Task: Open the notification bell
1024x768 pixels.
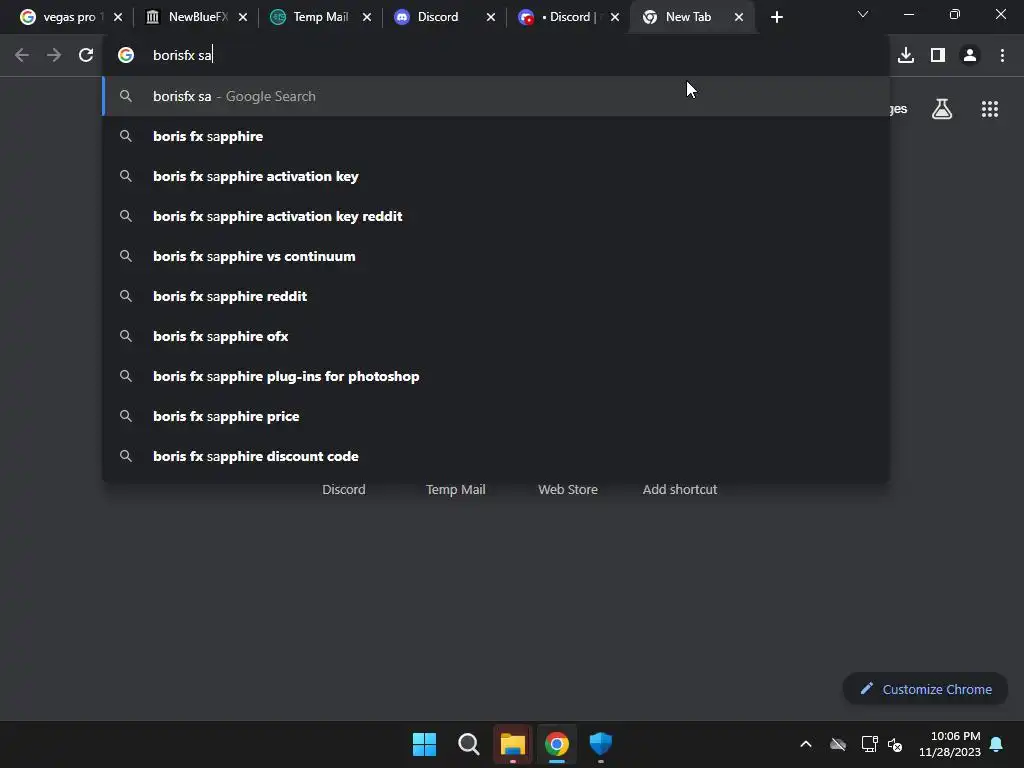Action: [997, 744]
